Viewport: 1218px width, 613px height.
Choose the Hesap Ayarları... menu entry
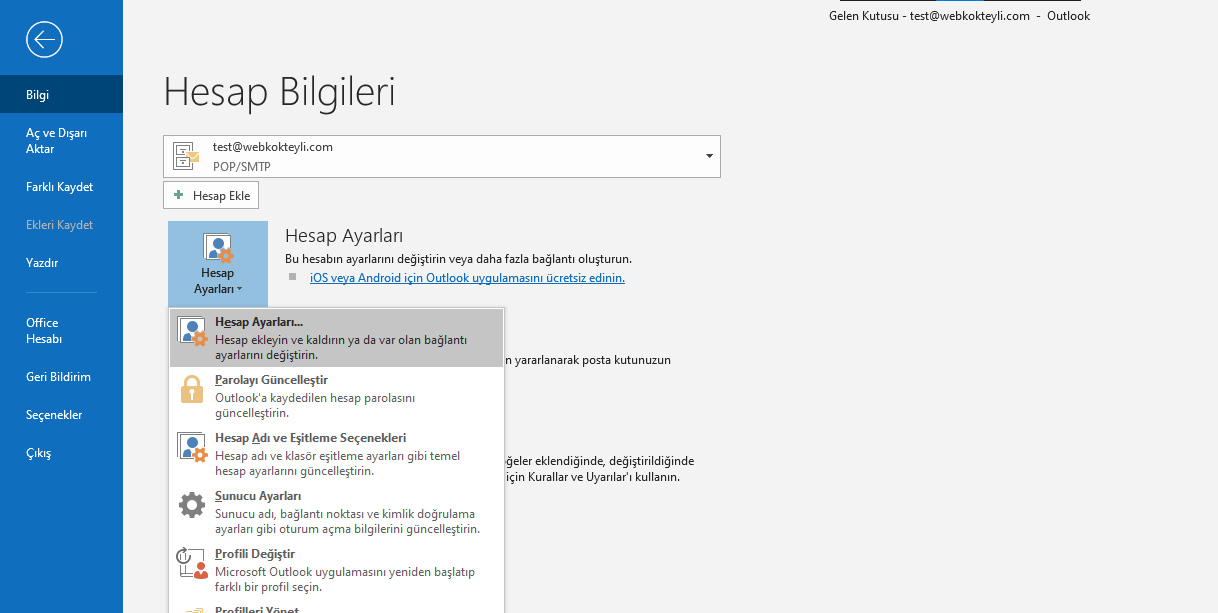[x=337, y=338]
